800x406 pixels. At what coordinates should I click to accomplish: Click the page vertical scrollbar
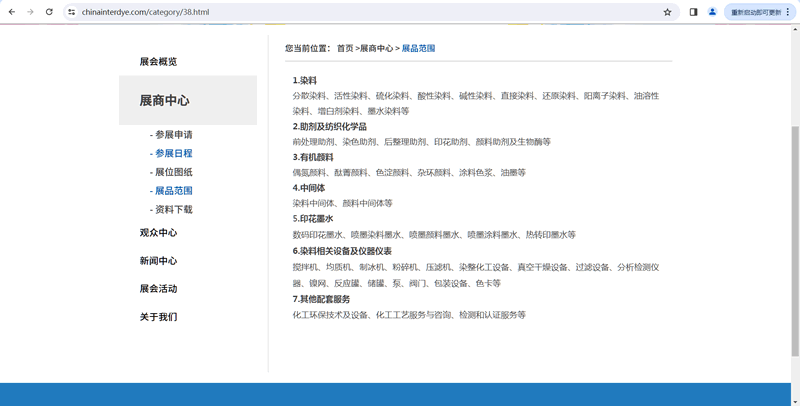(x=795, y=200)
